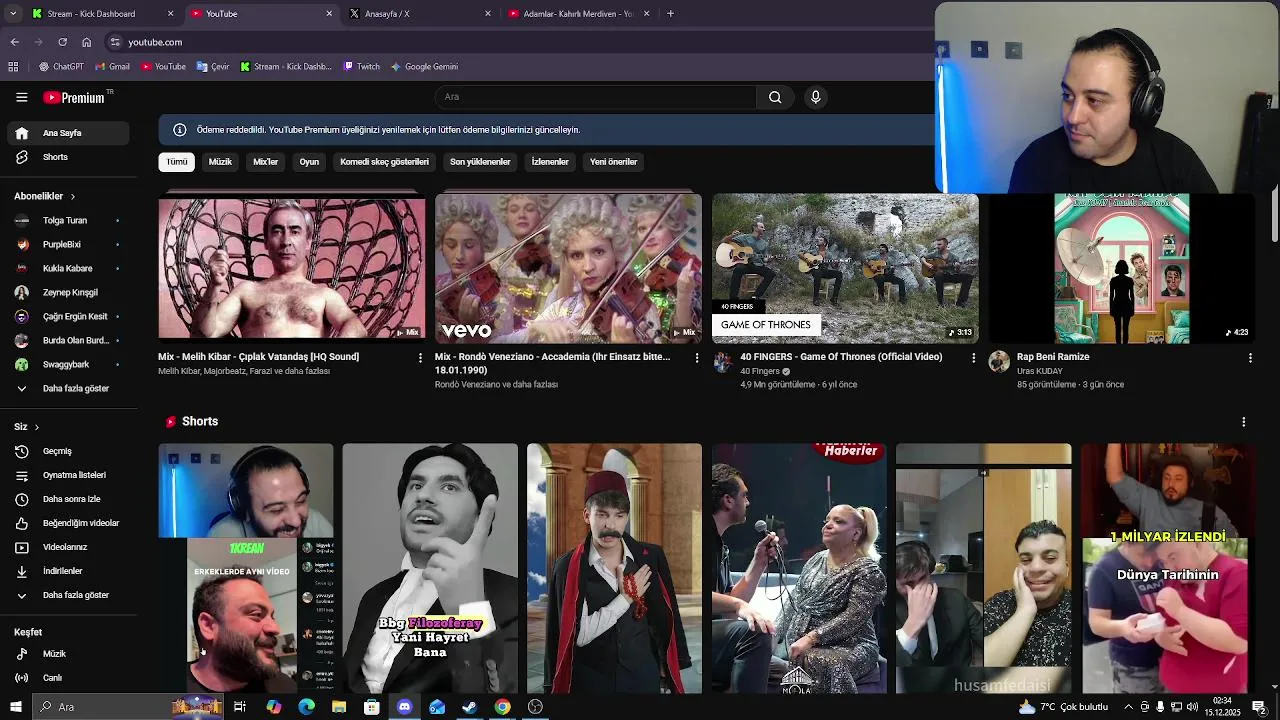The height and width of the screenshot is (720, 1280).
Task: Select Son yüklenenler filter chip
Action: click(480, 162)
